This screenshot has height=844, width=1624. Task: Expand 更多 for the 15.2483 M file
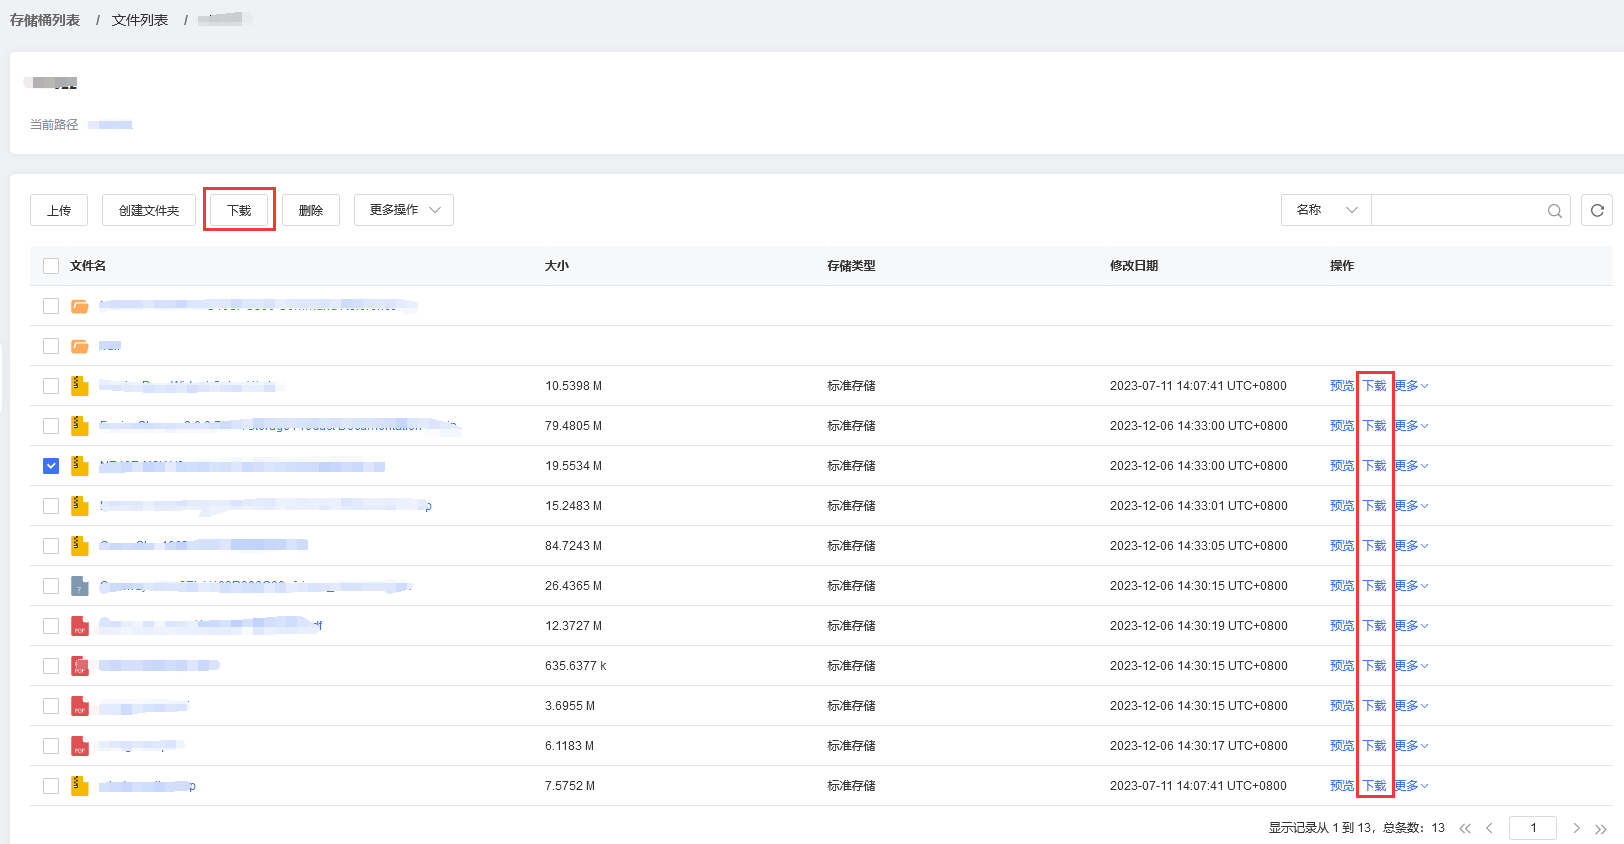(1411, 506)
